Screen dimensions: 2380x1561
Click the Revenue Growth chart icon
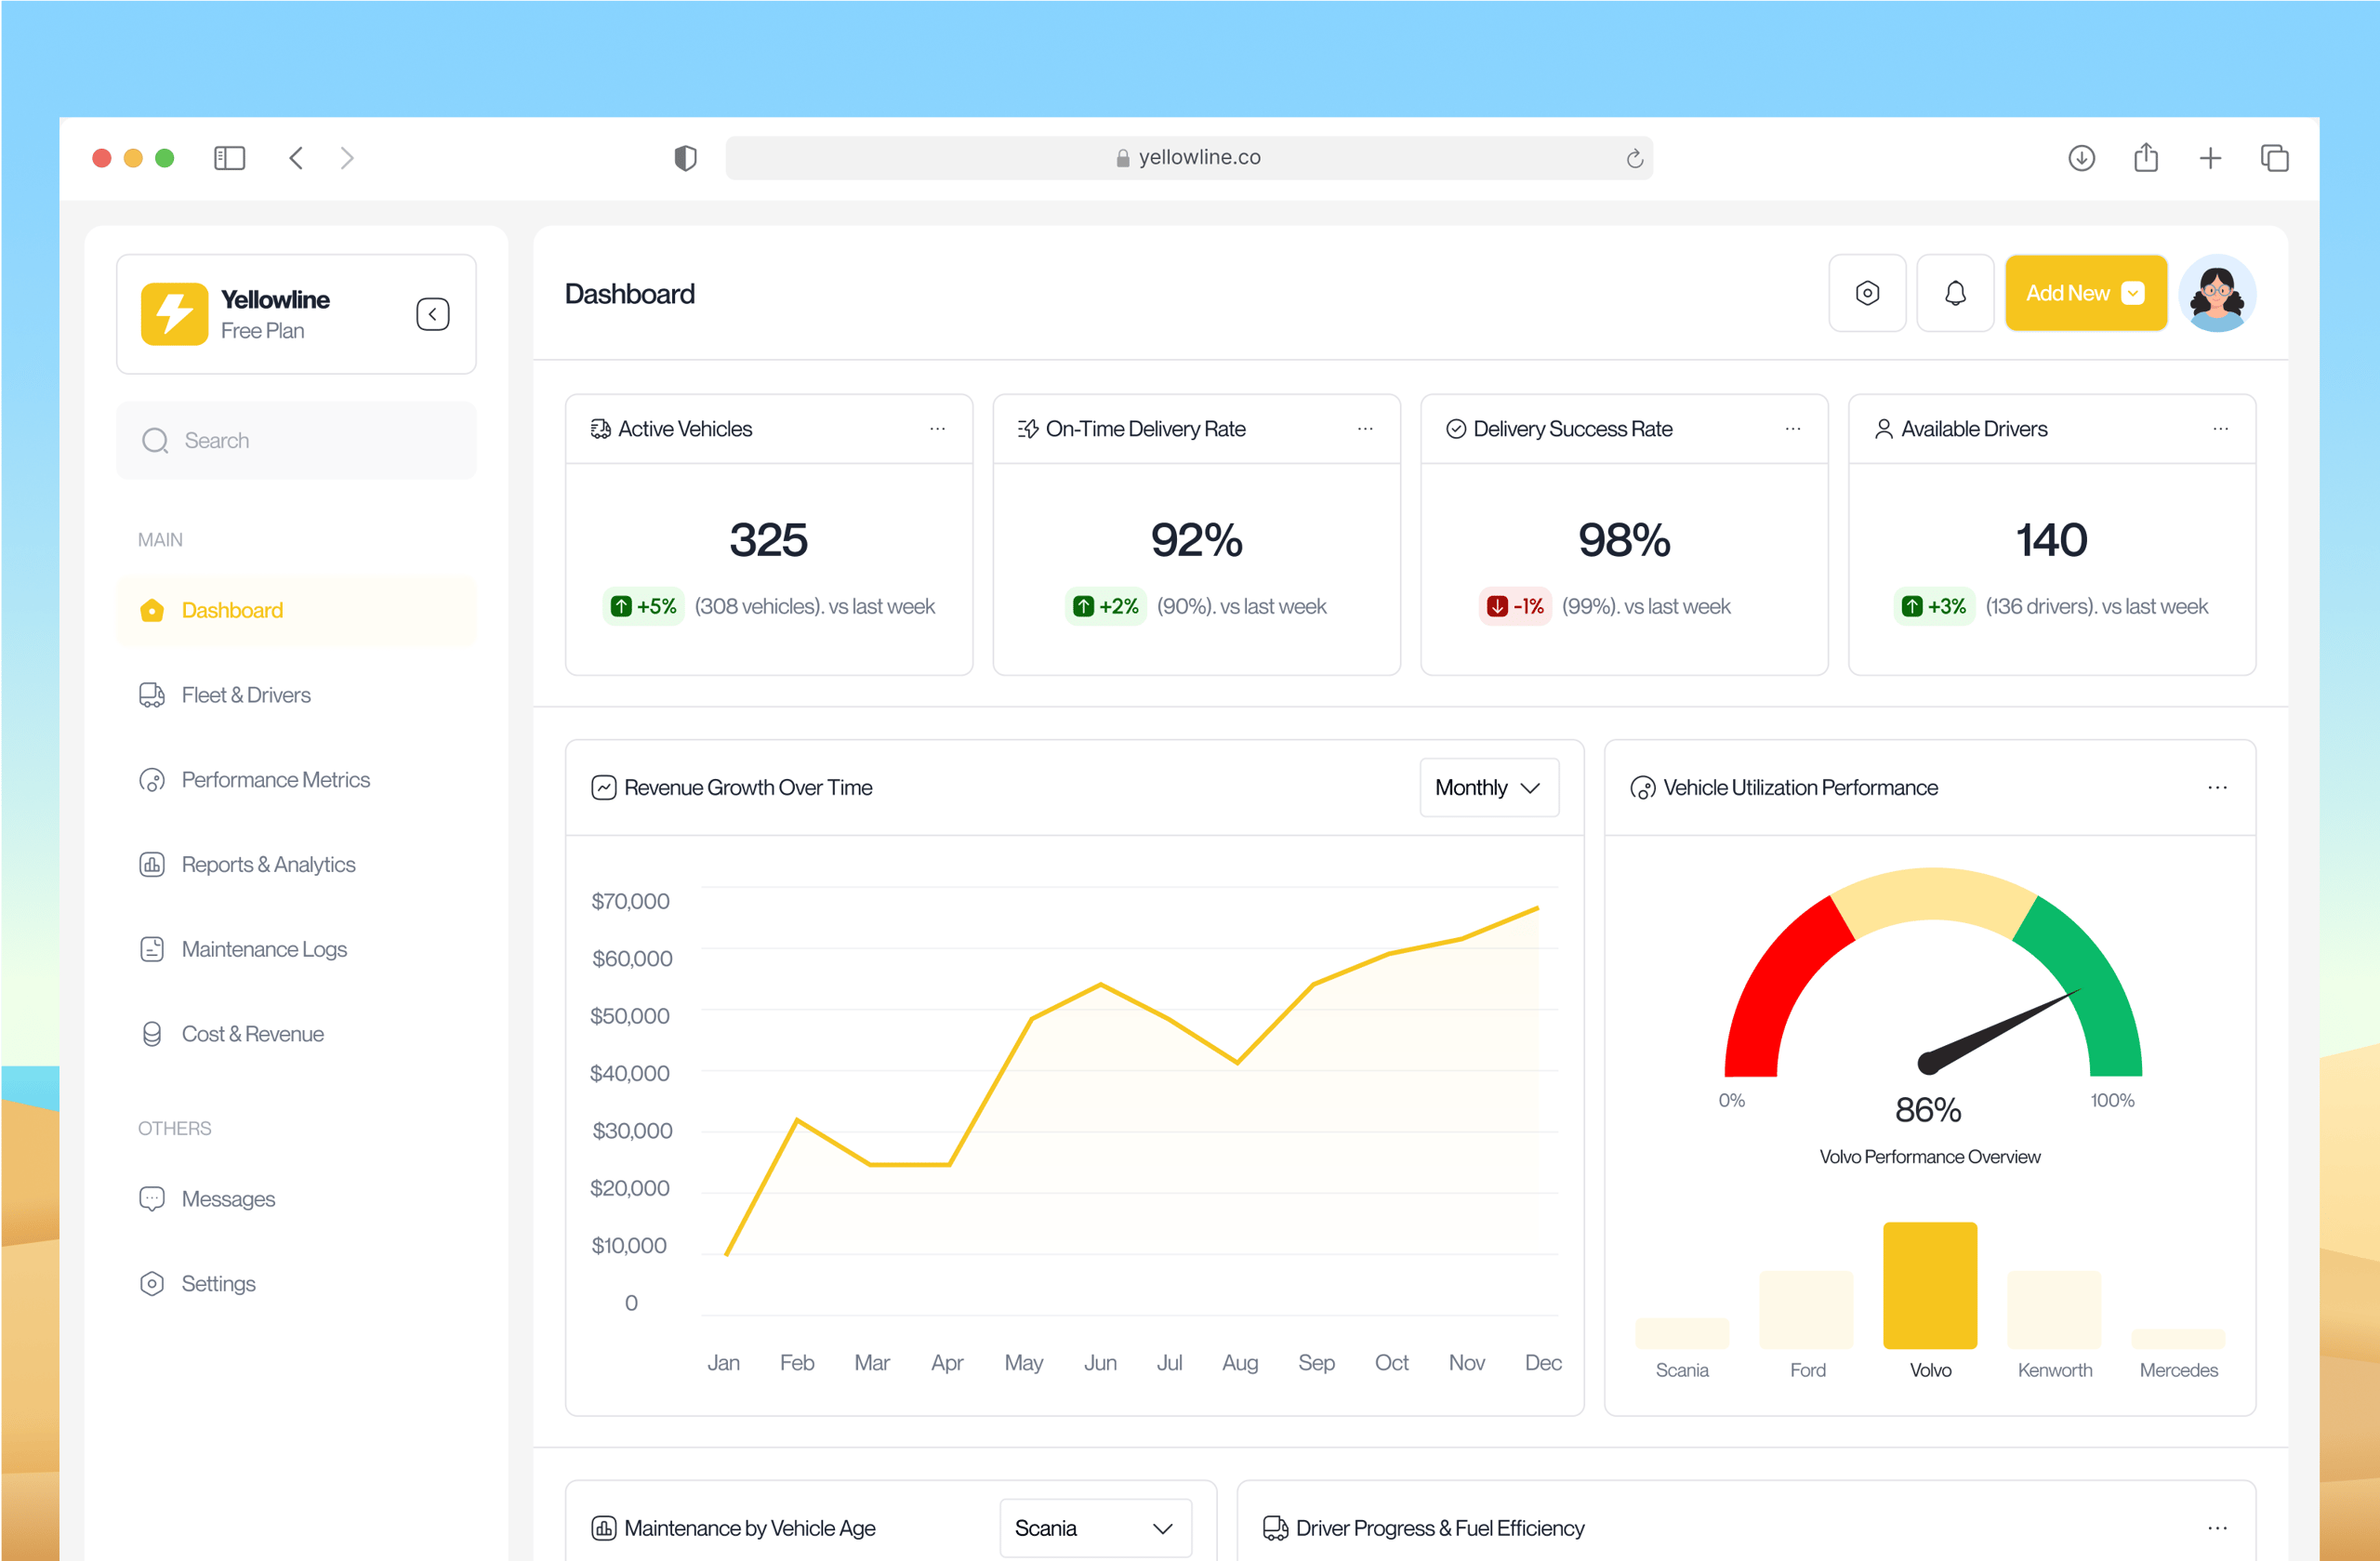pyautogui.click(x=604, y=788)
